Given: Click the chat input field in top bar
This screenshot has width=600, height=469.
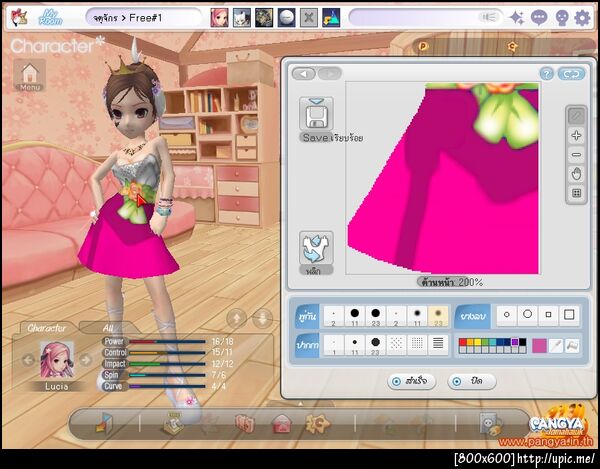Looking at the screenshot, I should [426, 18].
